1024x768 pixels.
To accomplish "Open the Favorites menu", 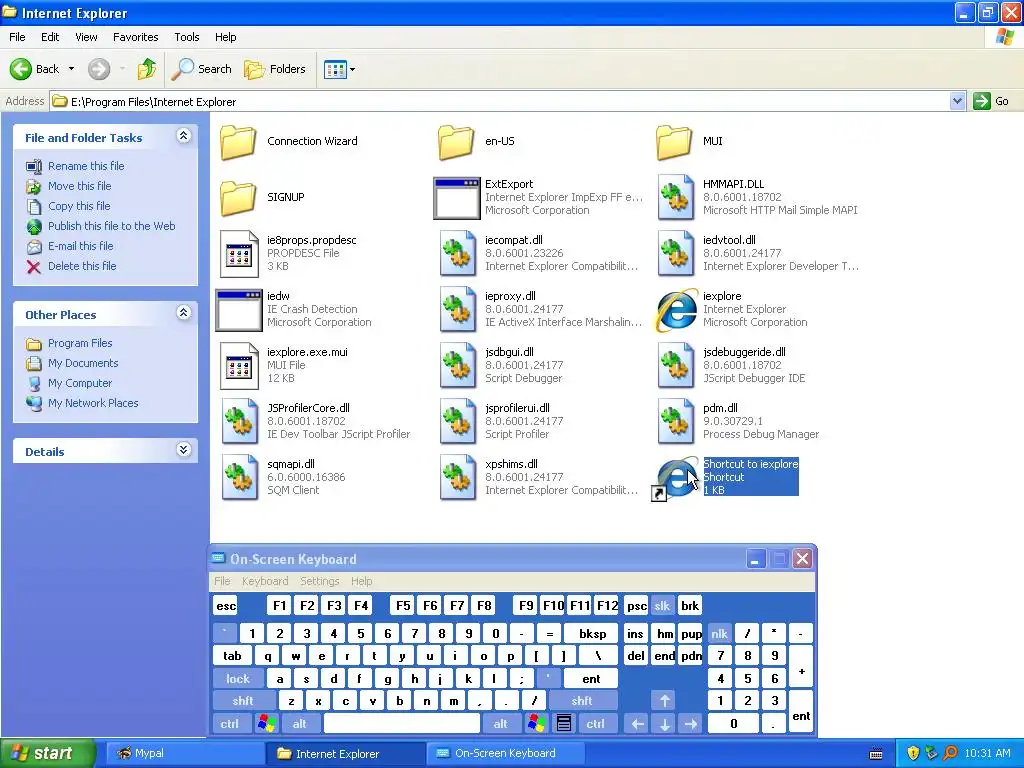I will pyautogui.click(x=135, y=37).
